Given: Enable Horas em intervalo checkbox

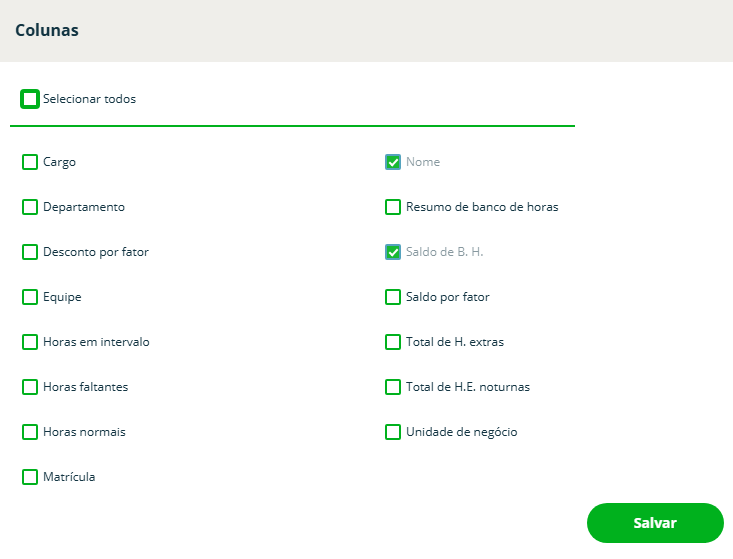Looking at the screenshot, I should (x=30, y=342).
